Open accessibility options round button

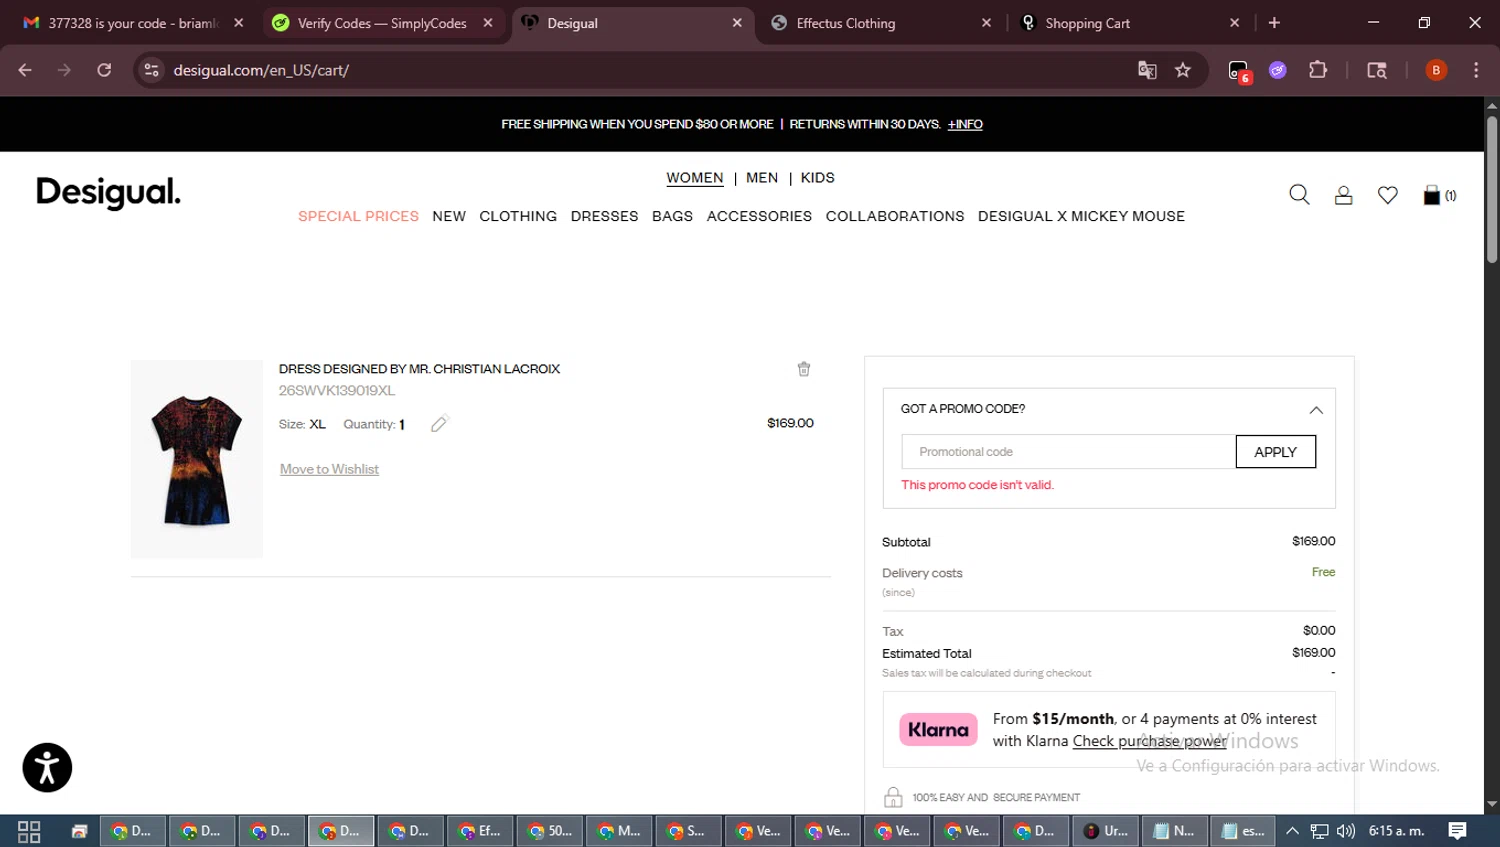pyautogui.click(x=47, y=768)
